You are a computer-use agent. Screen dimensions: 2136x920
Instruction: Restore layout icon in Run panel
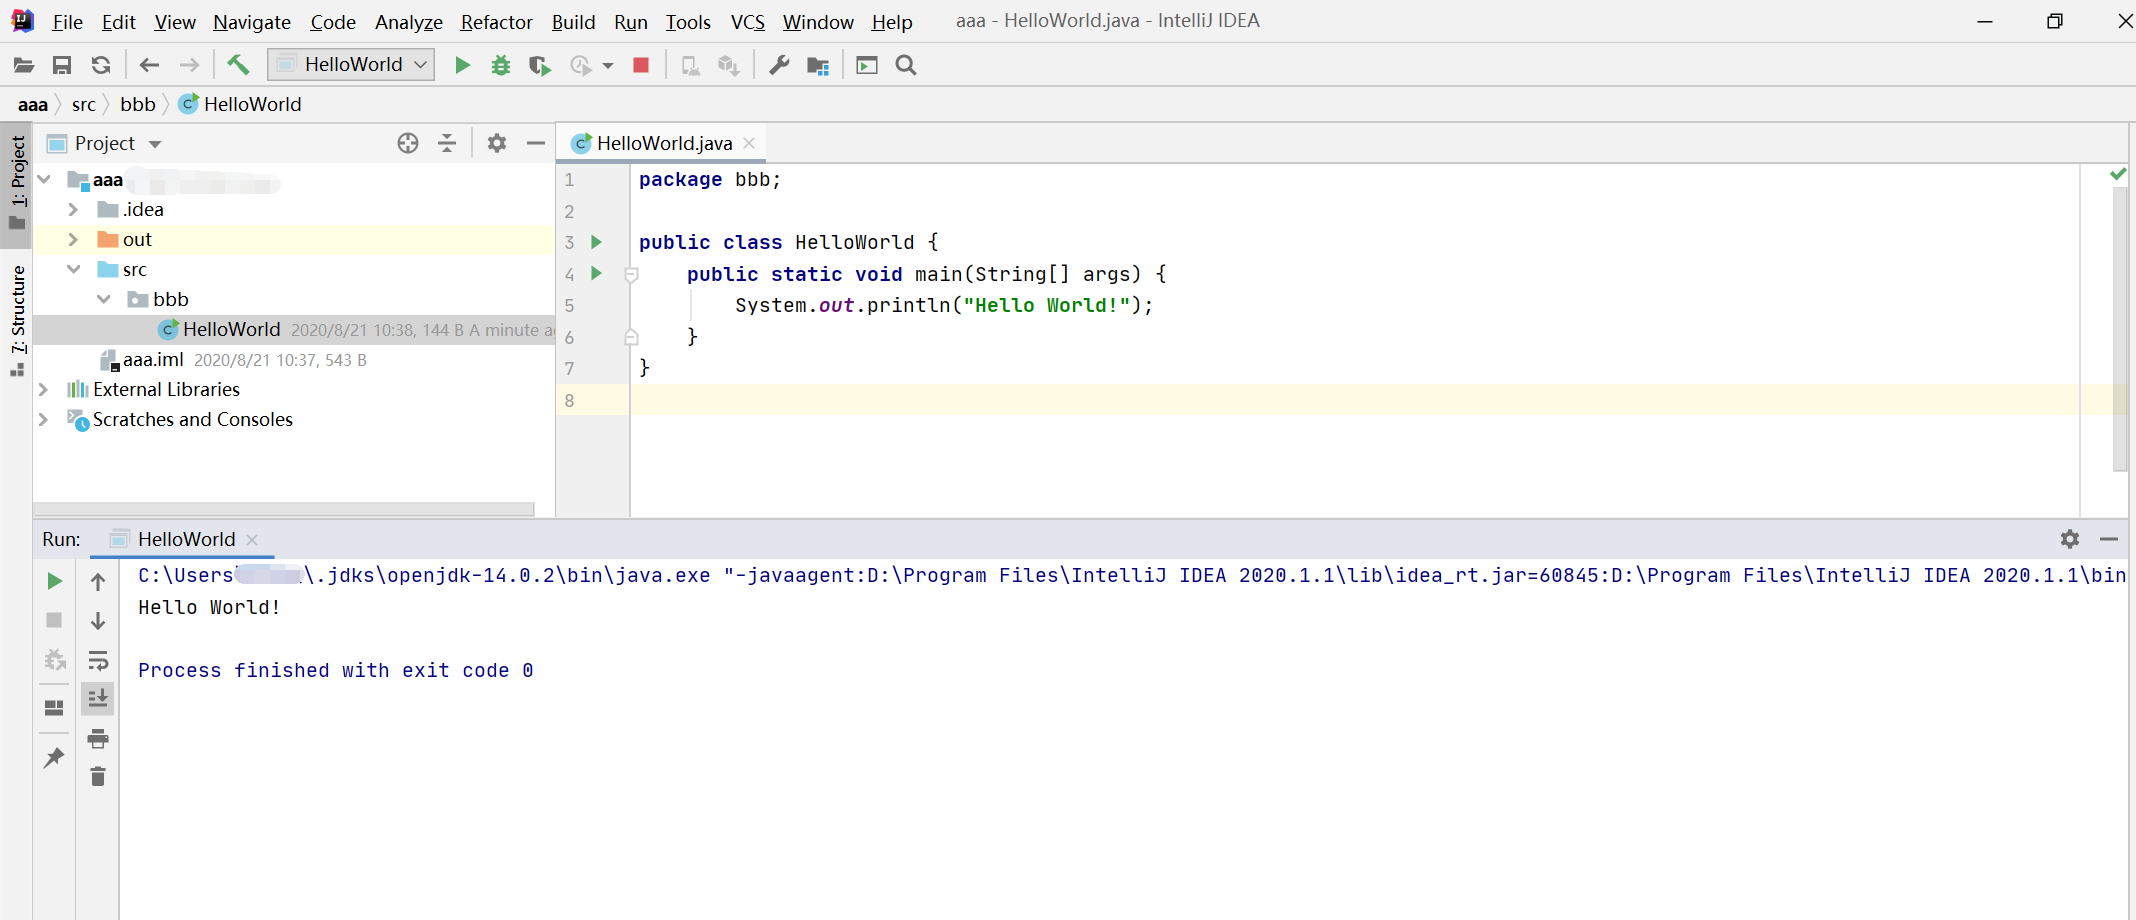coord(54,708)
